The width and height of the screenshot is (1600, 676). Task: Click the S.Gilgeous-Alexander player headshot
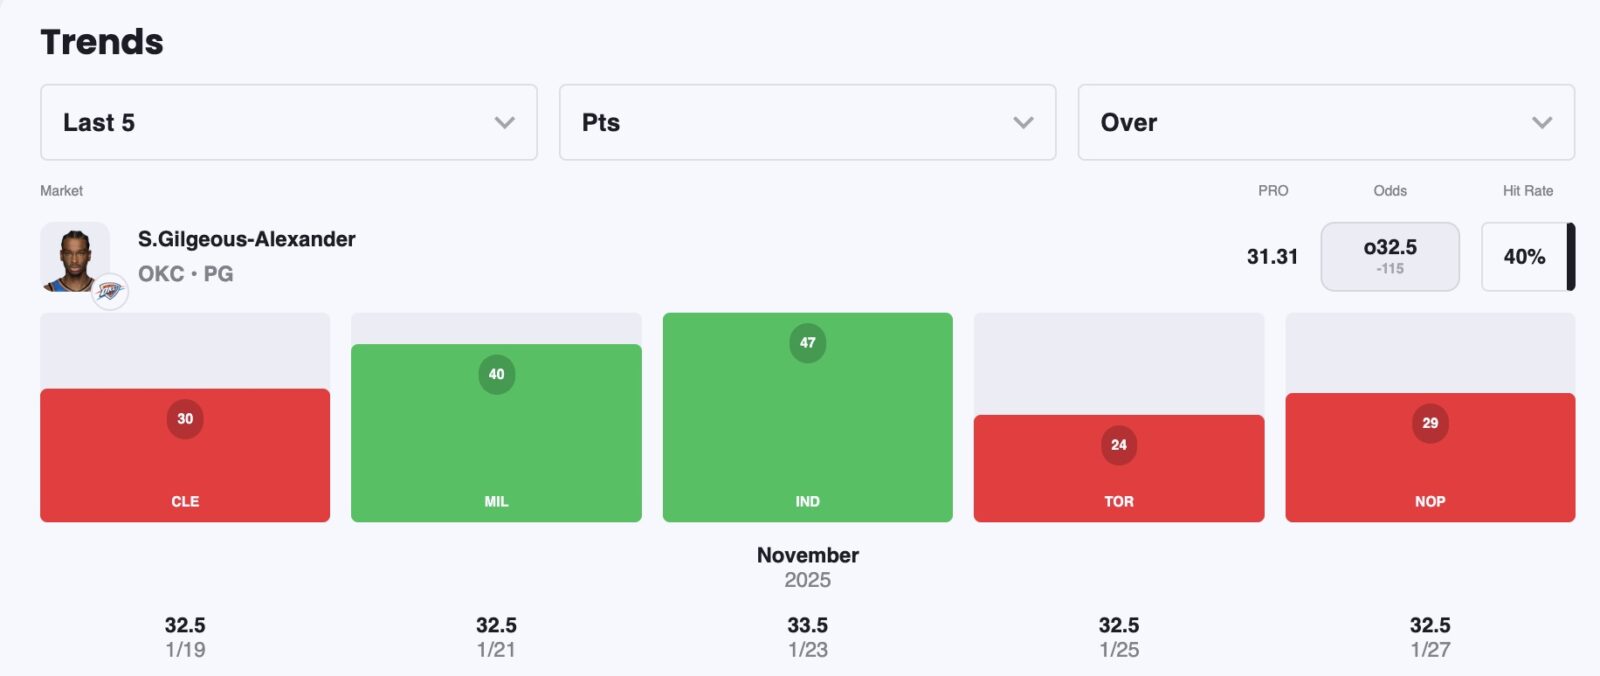(x=75, y=258)
